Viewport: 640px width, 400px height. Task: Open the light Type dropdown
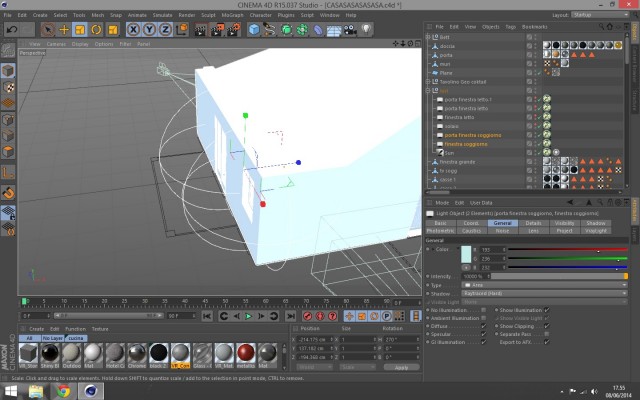click(x=544, y=285)
